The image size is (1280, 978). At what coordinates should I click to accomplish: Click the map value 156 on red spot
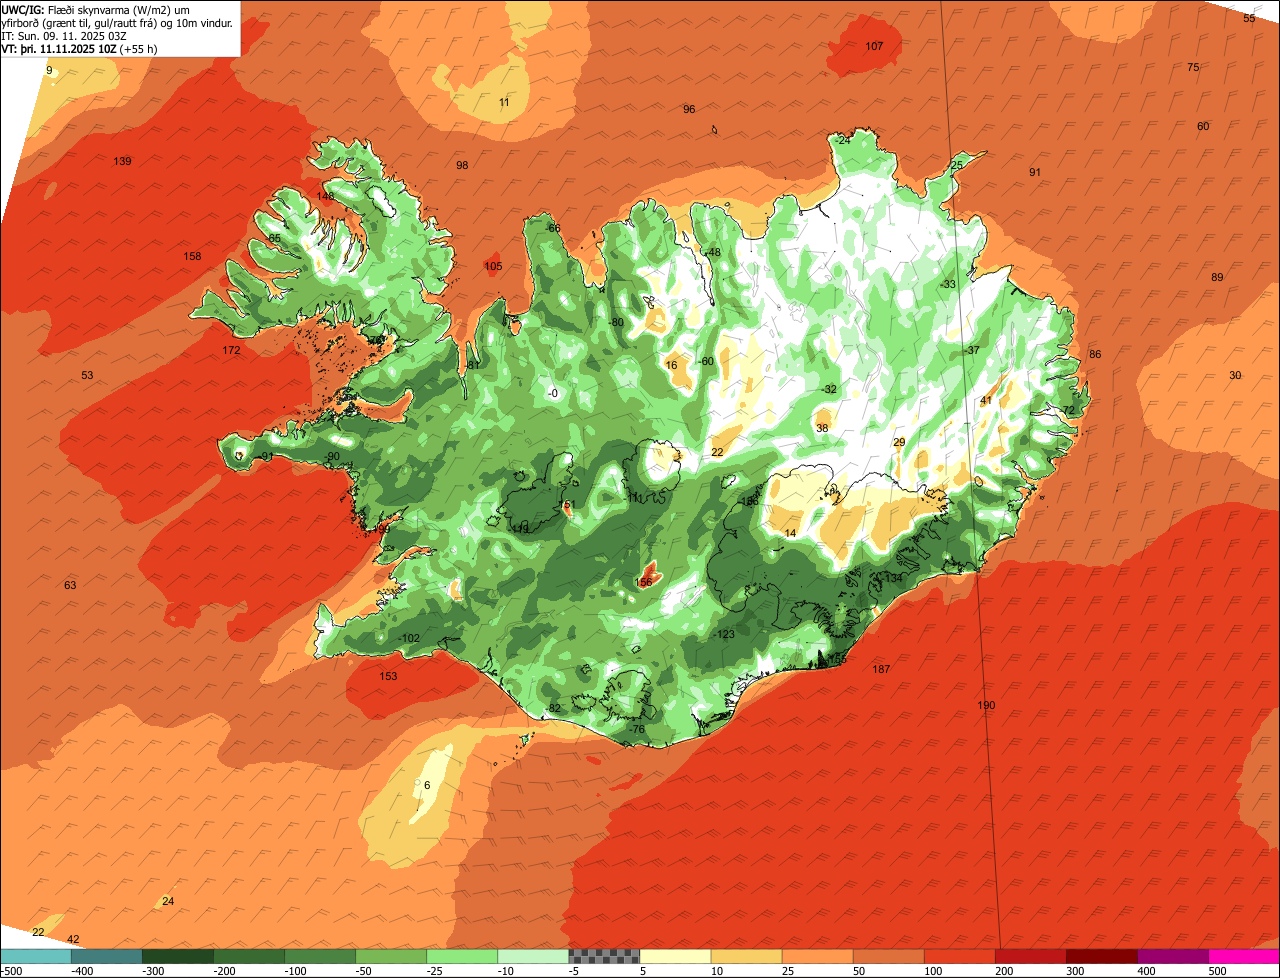(644, 581)
